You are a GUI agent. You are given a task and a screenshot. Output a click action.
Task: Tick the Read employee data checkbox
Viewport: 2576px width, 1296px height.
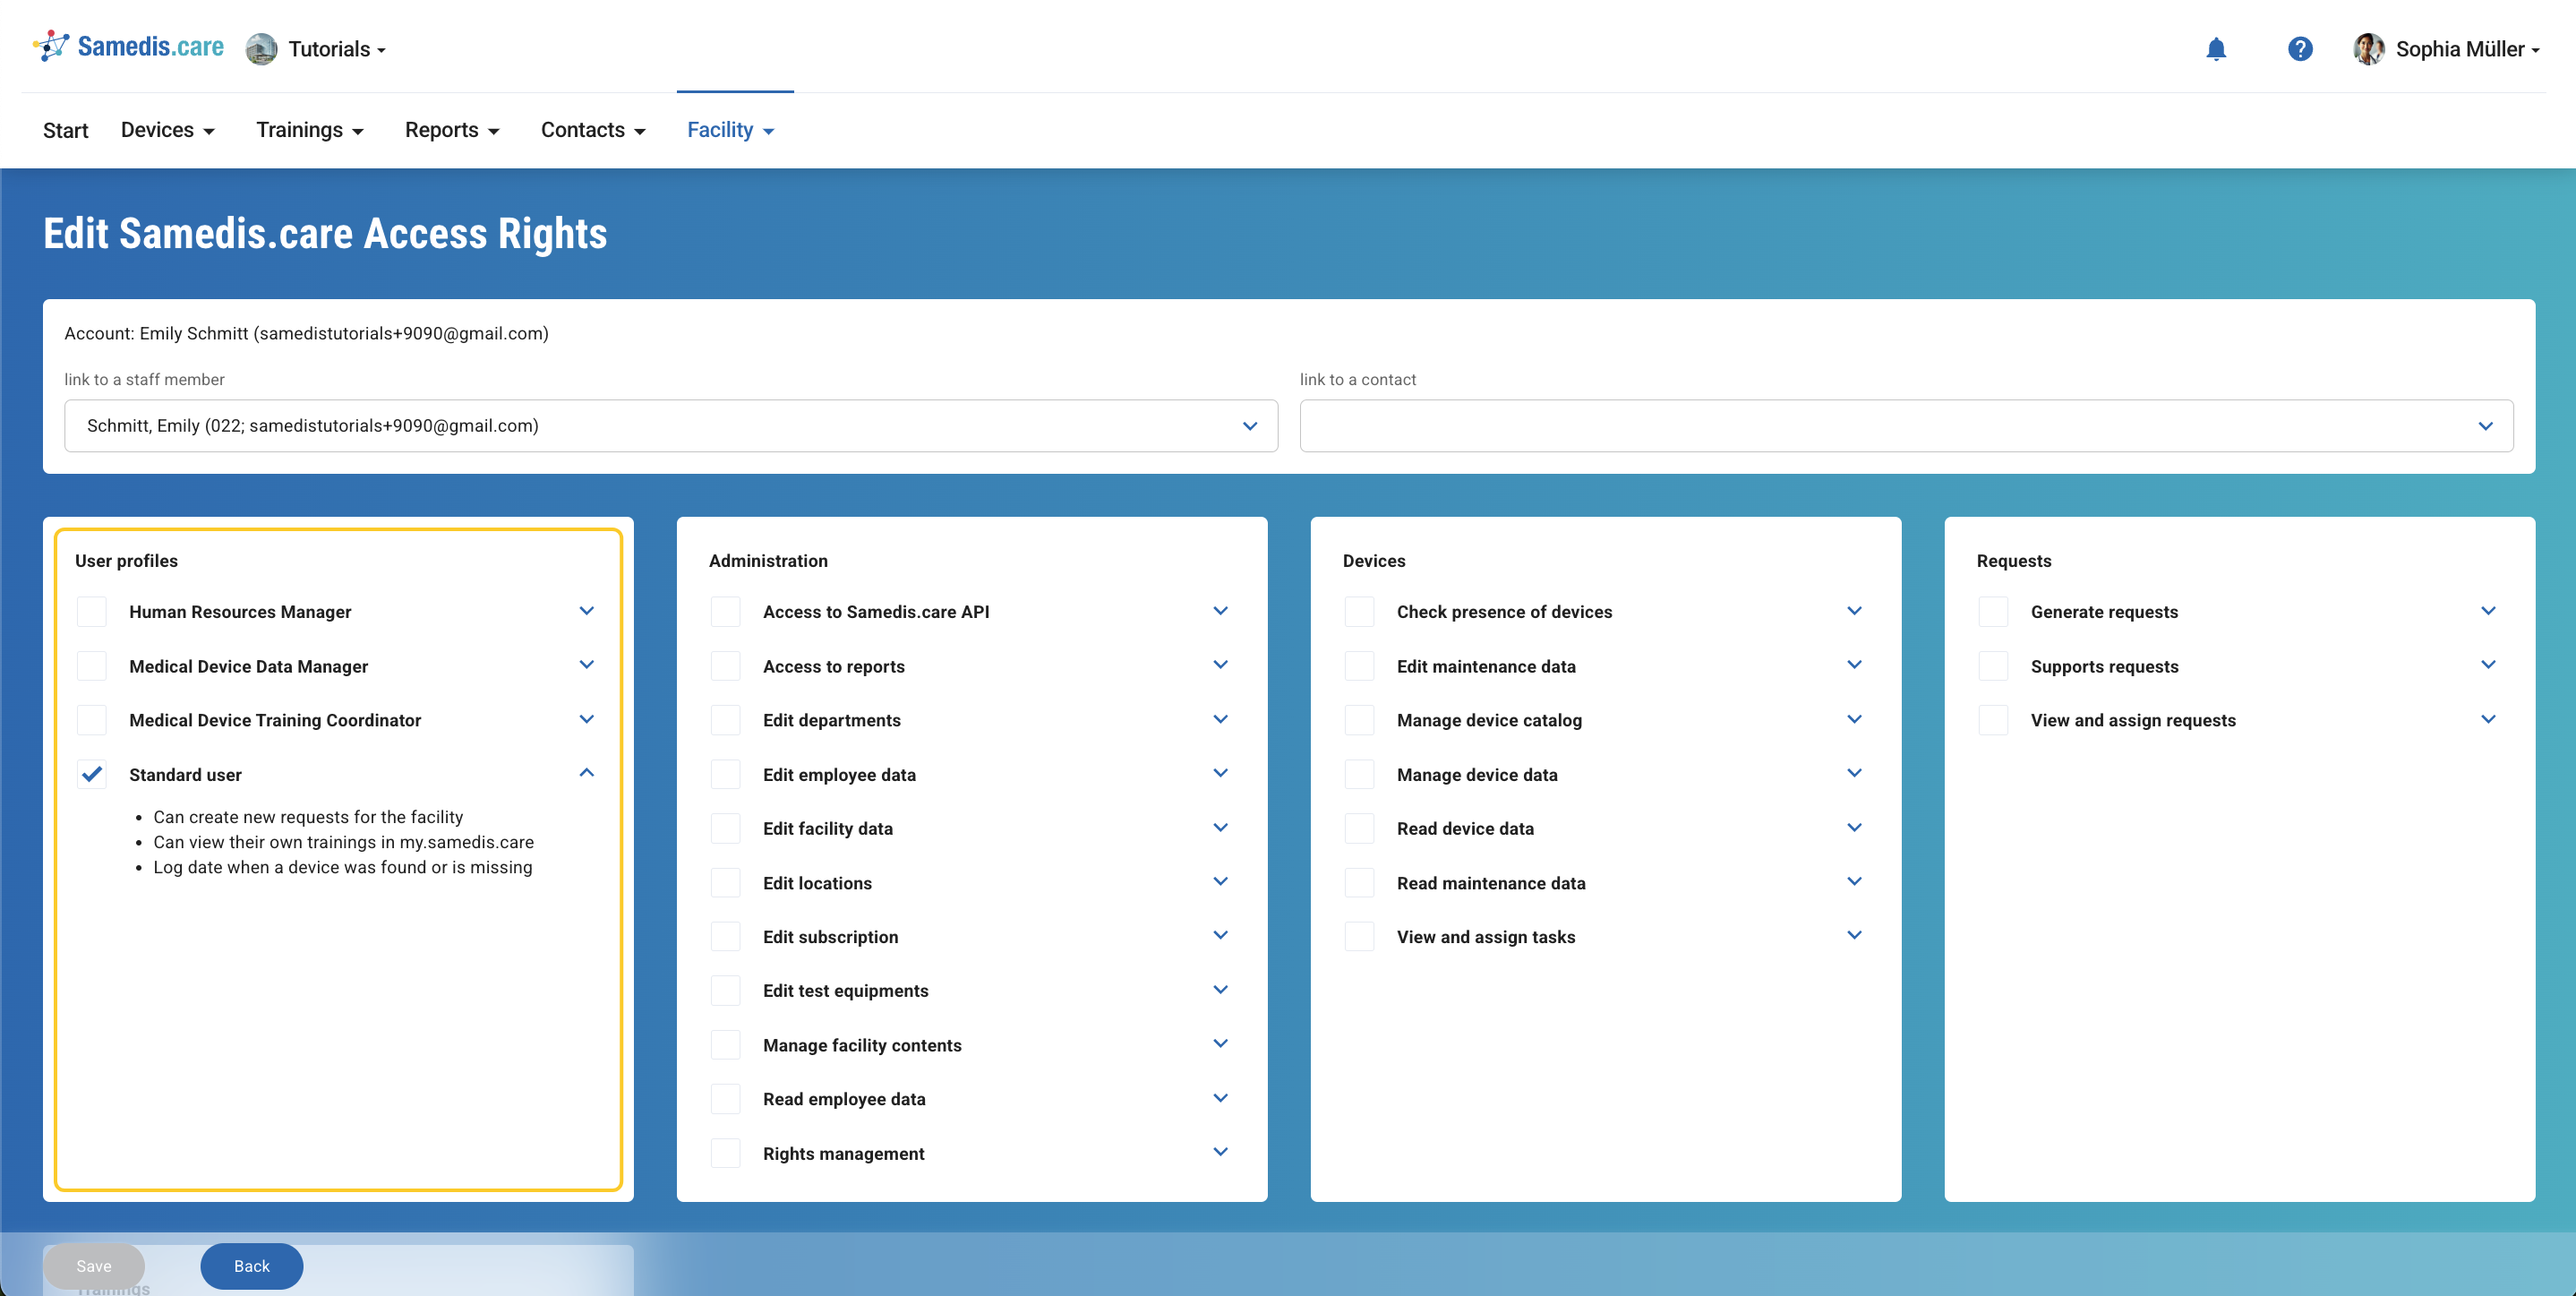[726, 1099]
